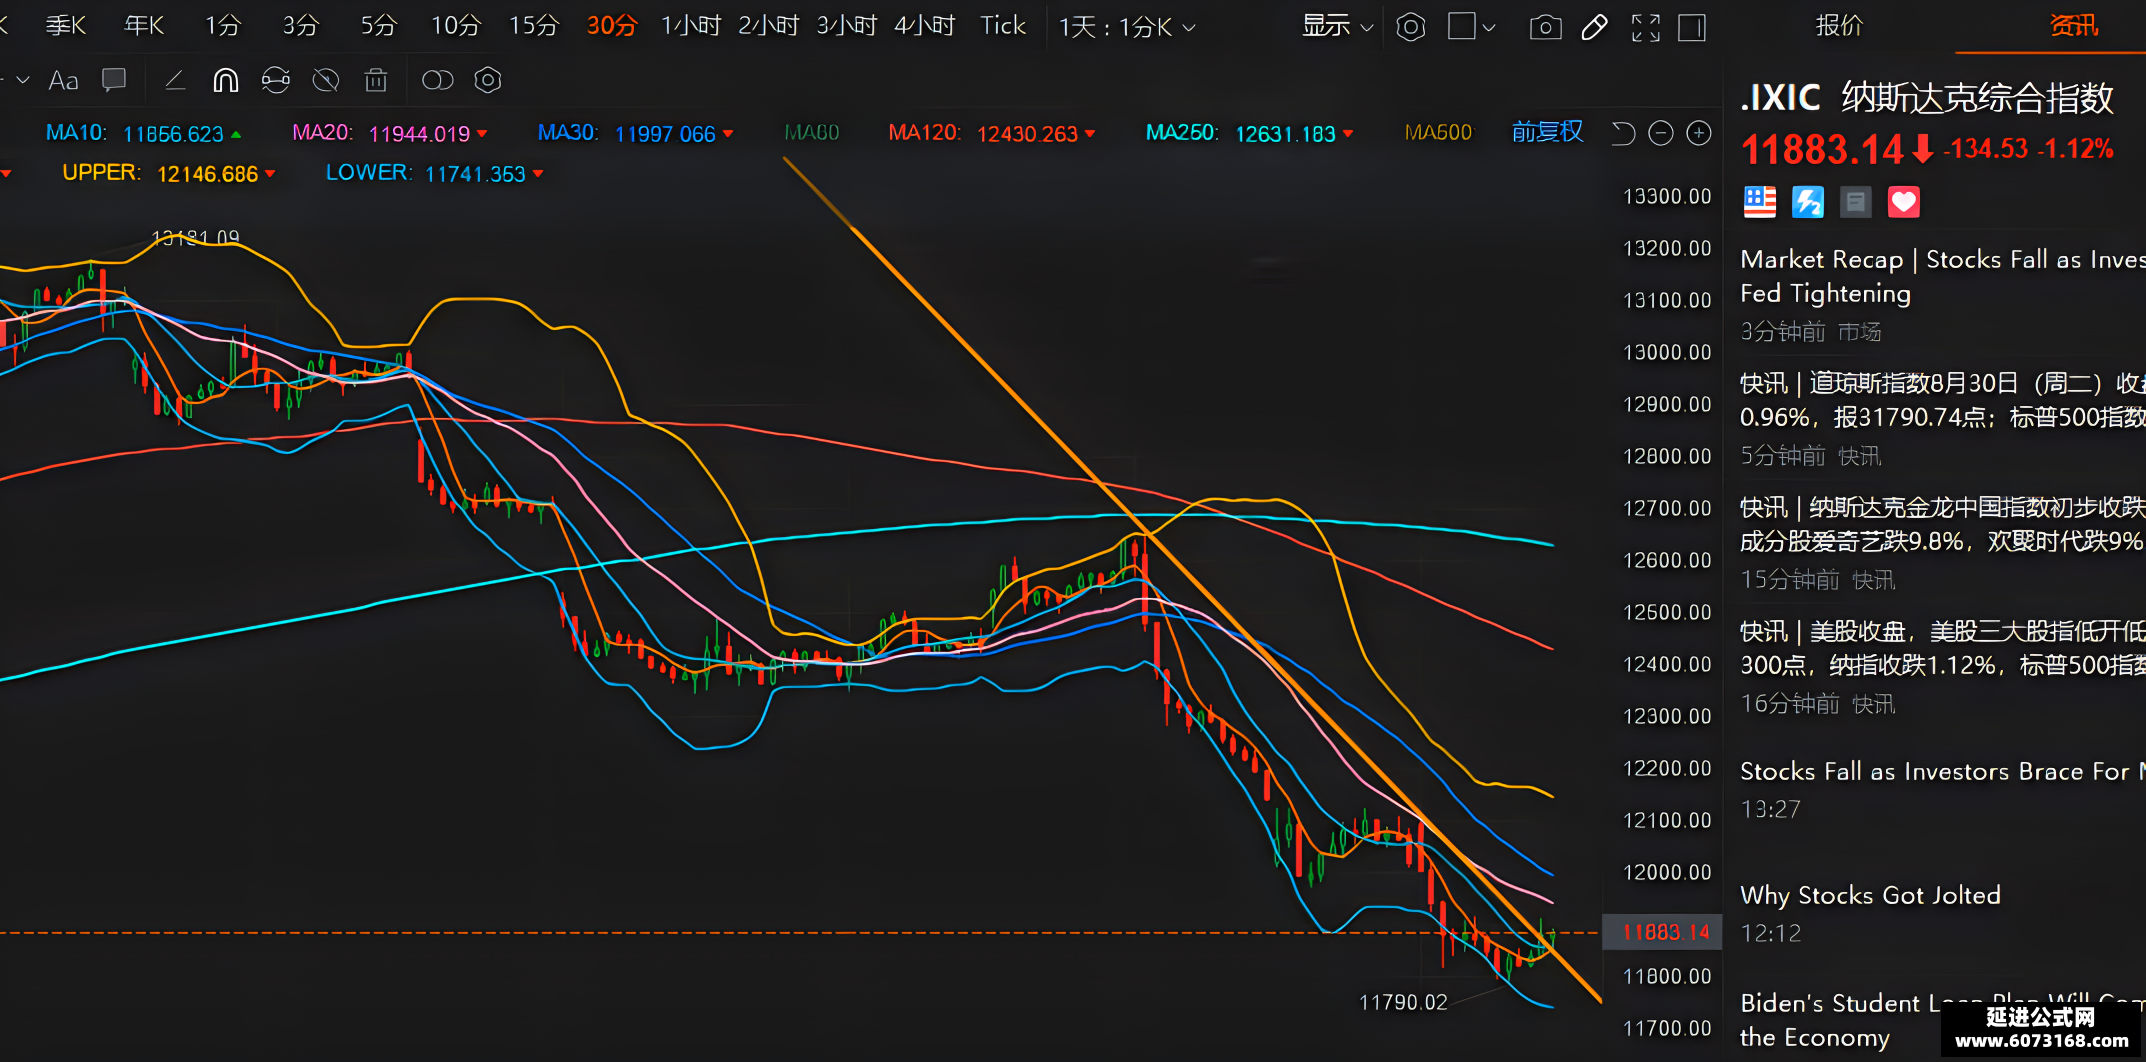Screen dimensions: 2146x1062
Task: Click the screenshot camera icon
Action: 1545,27
